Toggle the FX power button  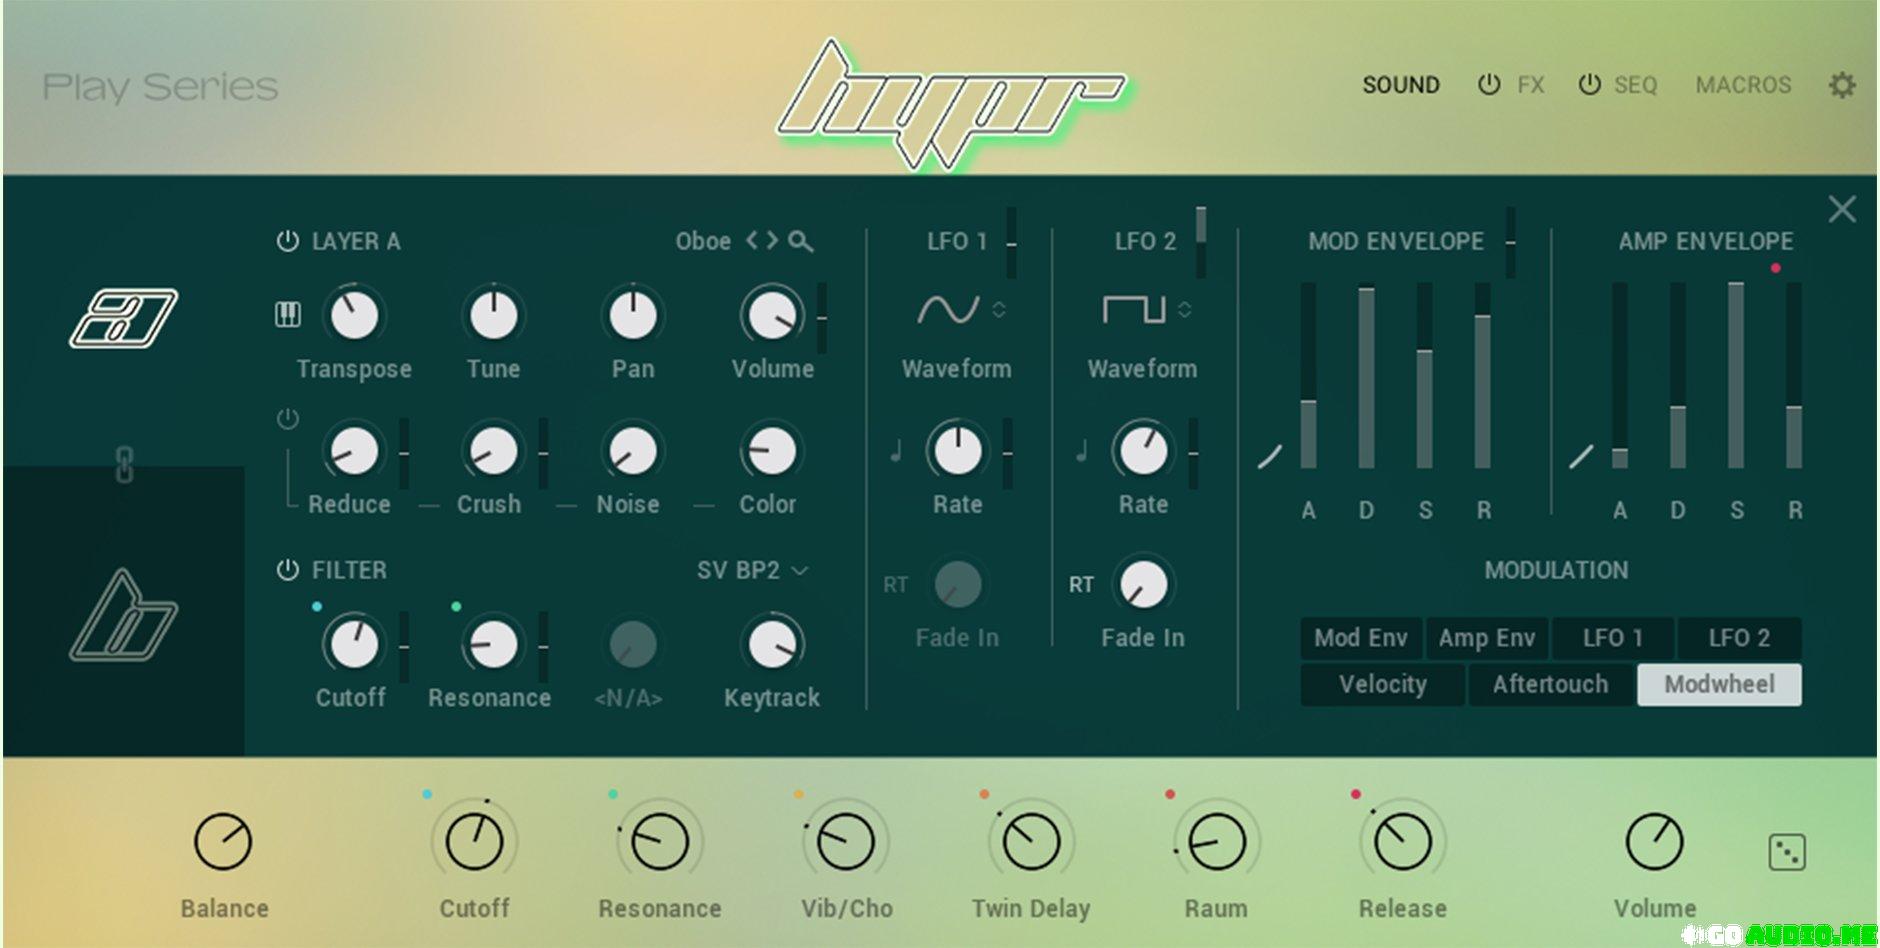[x=1489, y=85]
